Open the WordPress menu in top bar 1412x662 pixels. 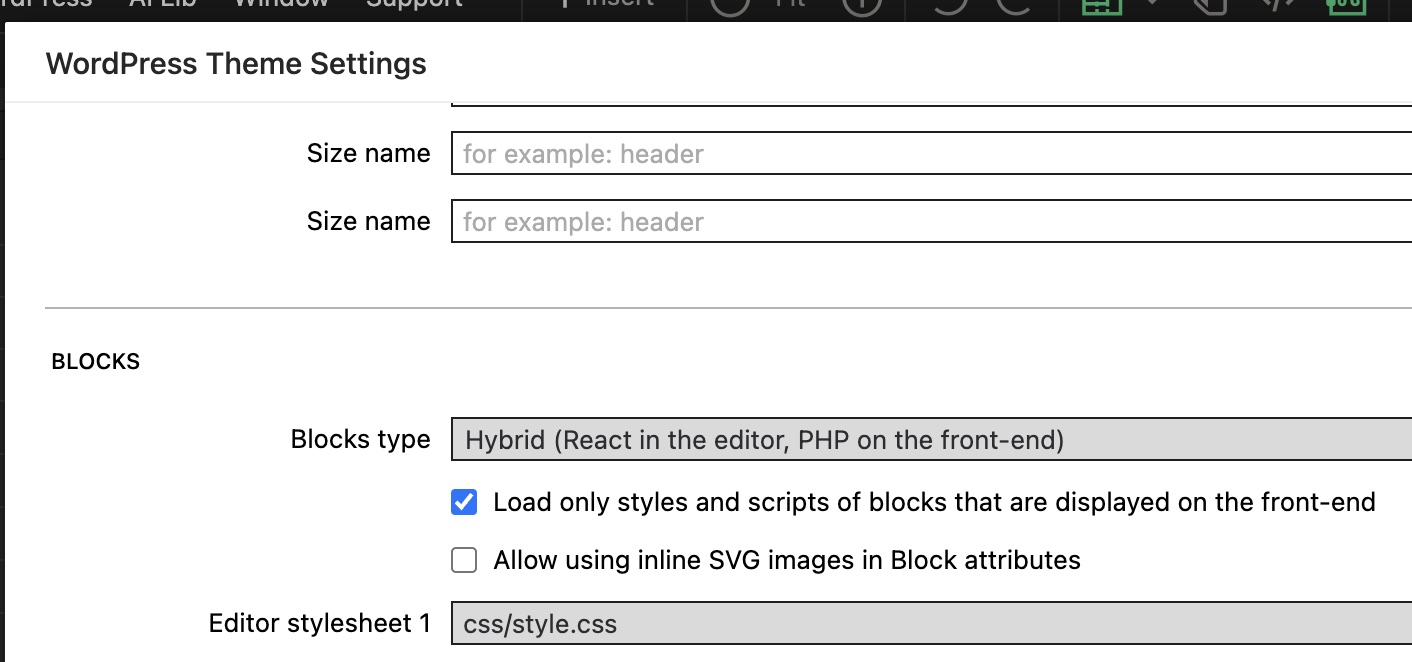(x=46, y=5)
